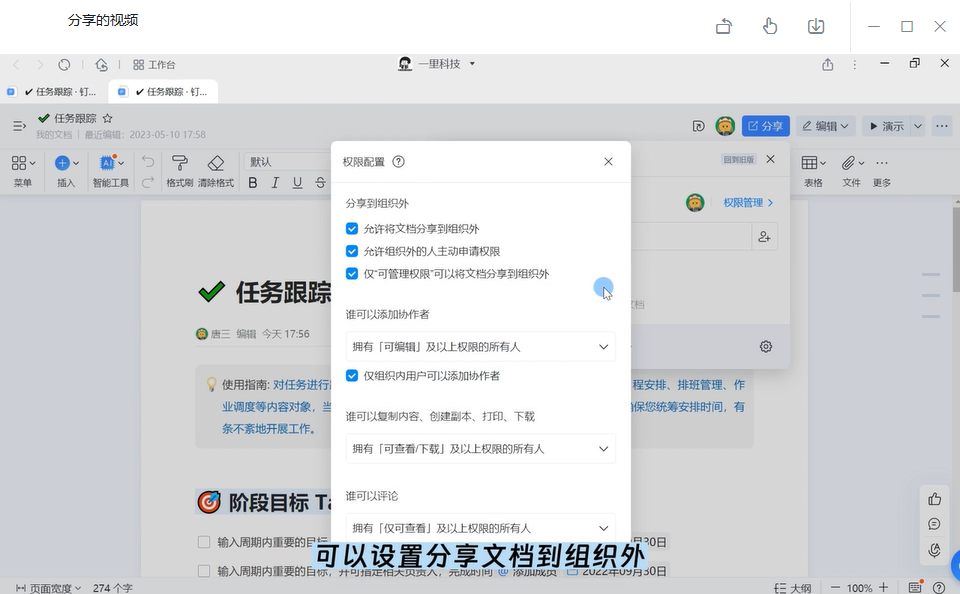Expand the 谁可以添加协作者 dropdown

coord(480,347)
